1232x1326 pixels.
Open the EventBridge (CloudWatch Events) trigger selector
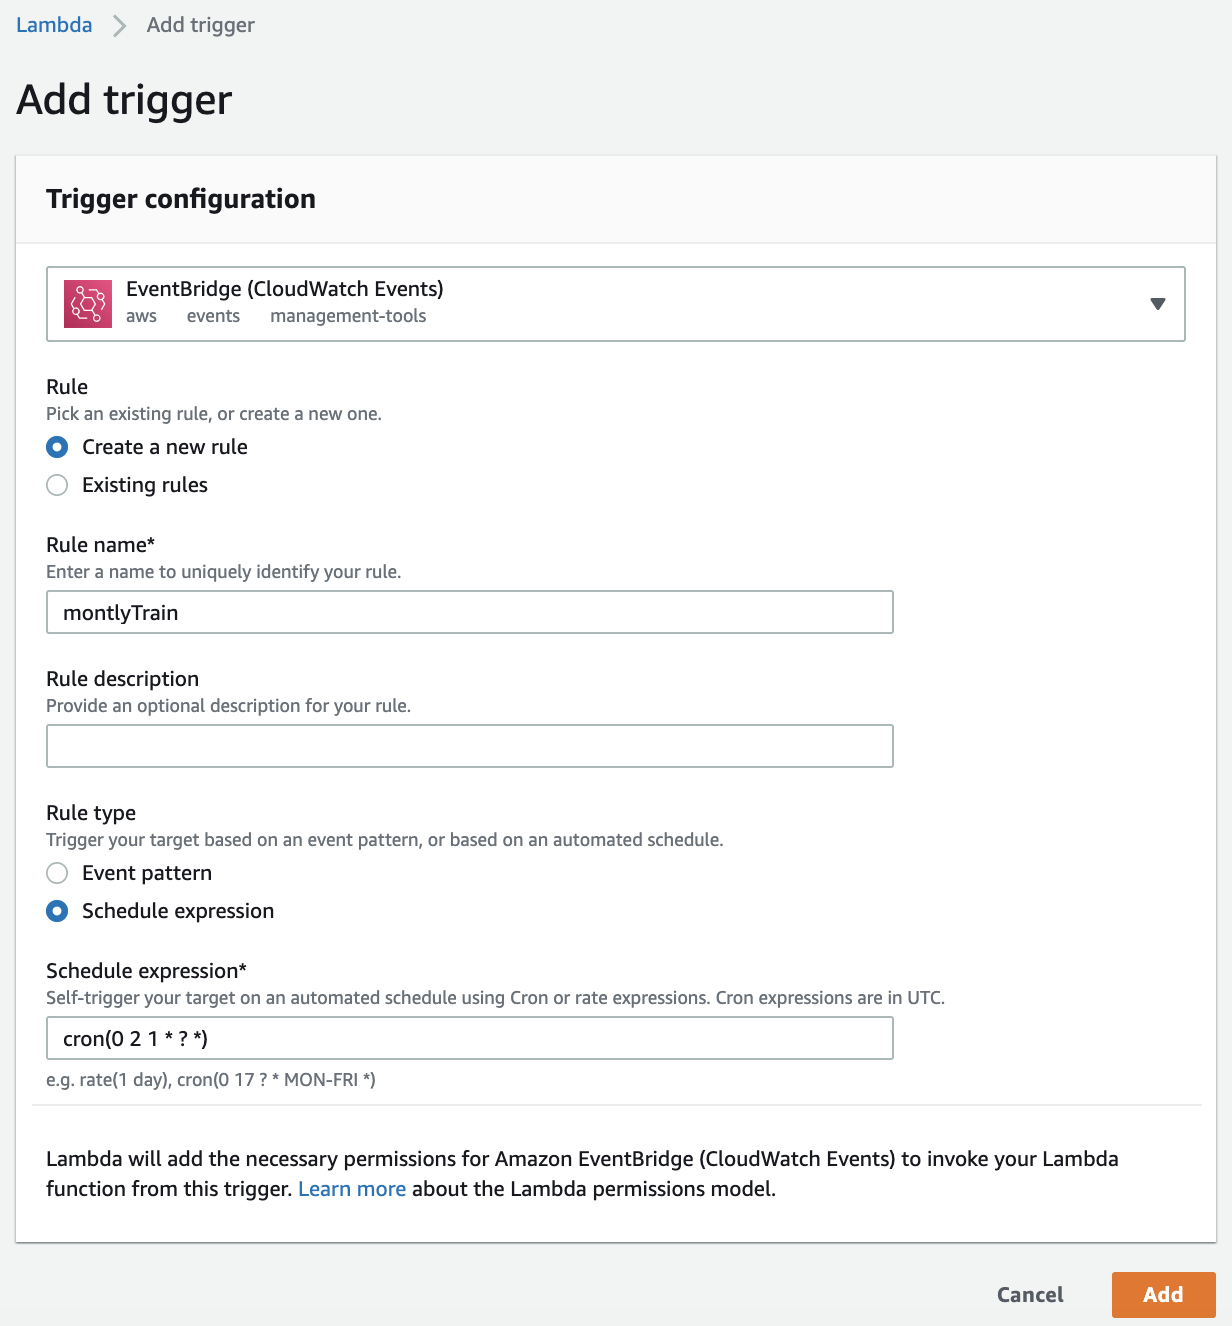(616, 304)
